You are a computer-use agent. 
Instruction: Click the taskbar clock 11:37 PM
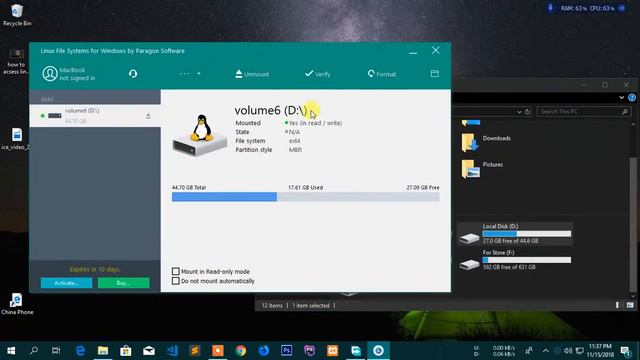pos(600,351)
